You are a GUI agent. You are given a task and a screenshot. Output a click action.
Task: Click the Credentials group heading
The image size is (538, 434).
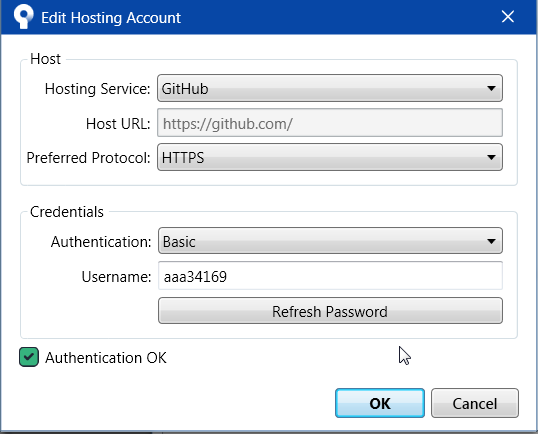click(67, 212)
